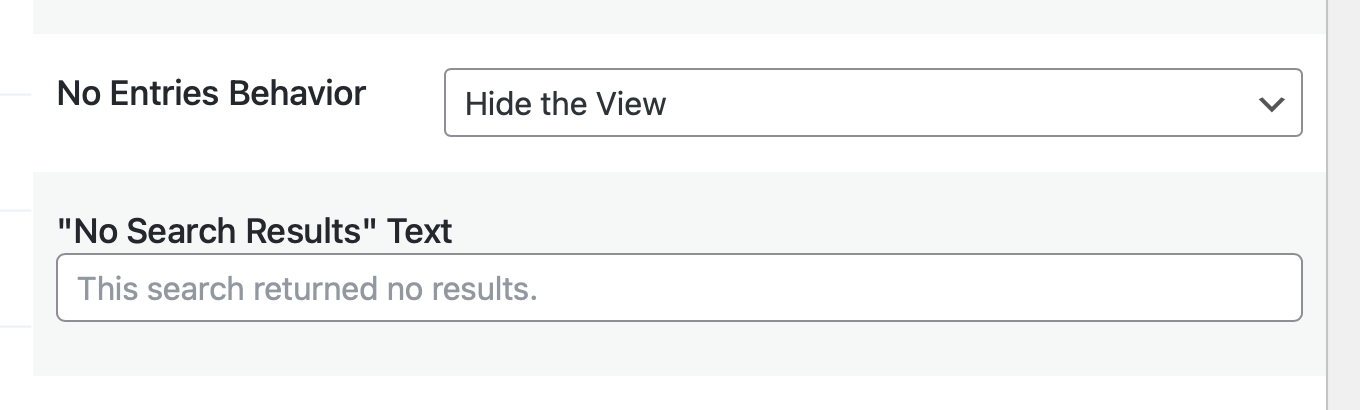
Task: Click the vertical scrollbar on the right
Action: 1343,200
